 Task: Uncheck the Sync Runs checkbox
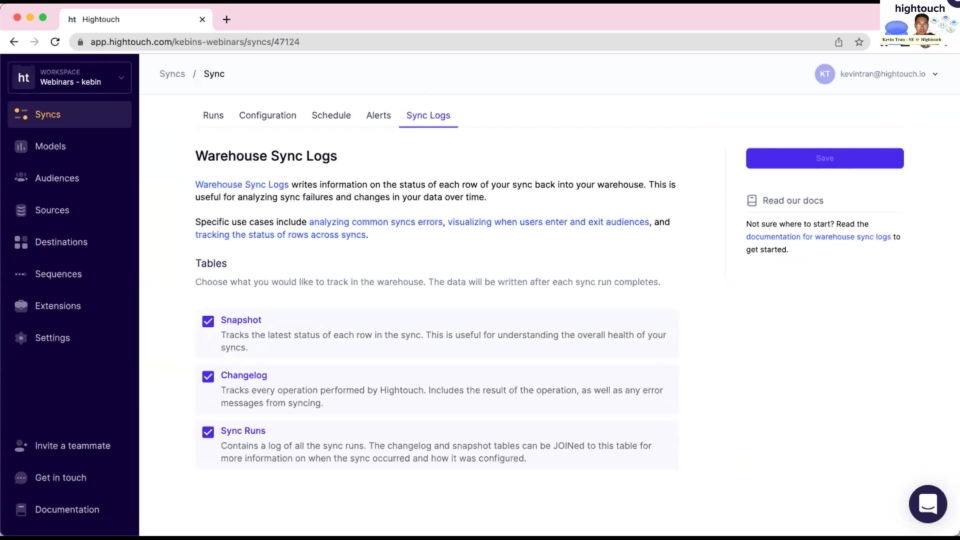pos(208,432)
